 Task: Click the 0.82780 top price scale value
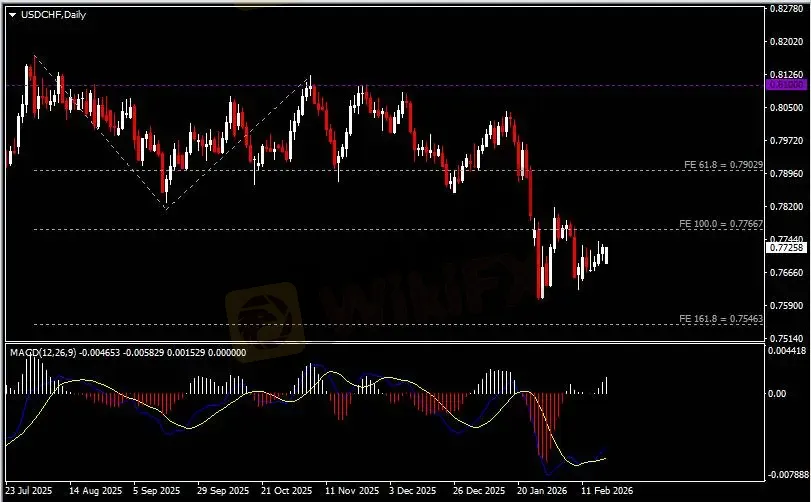click(785, 9)
